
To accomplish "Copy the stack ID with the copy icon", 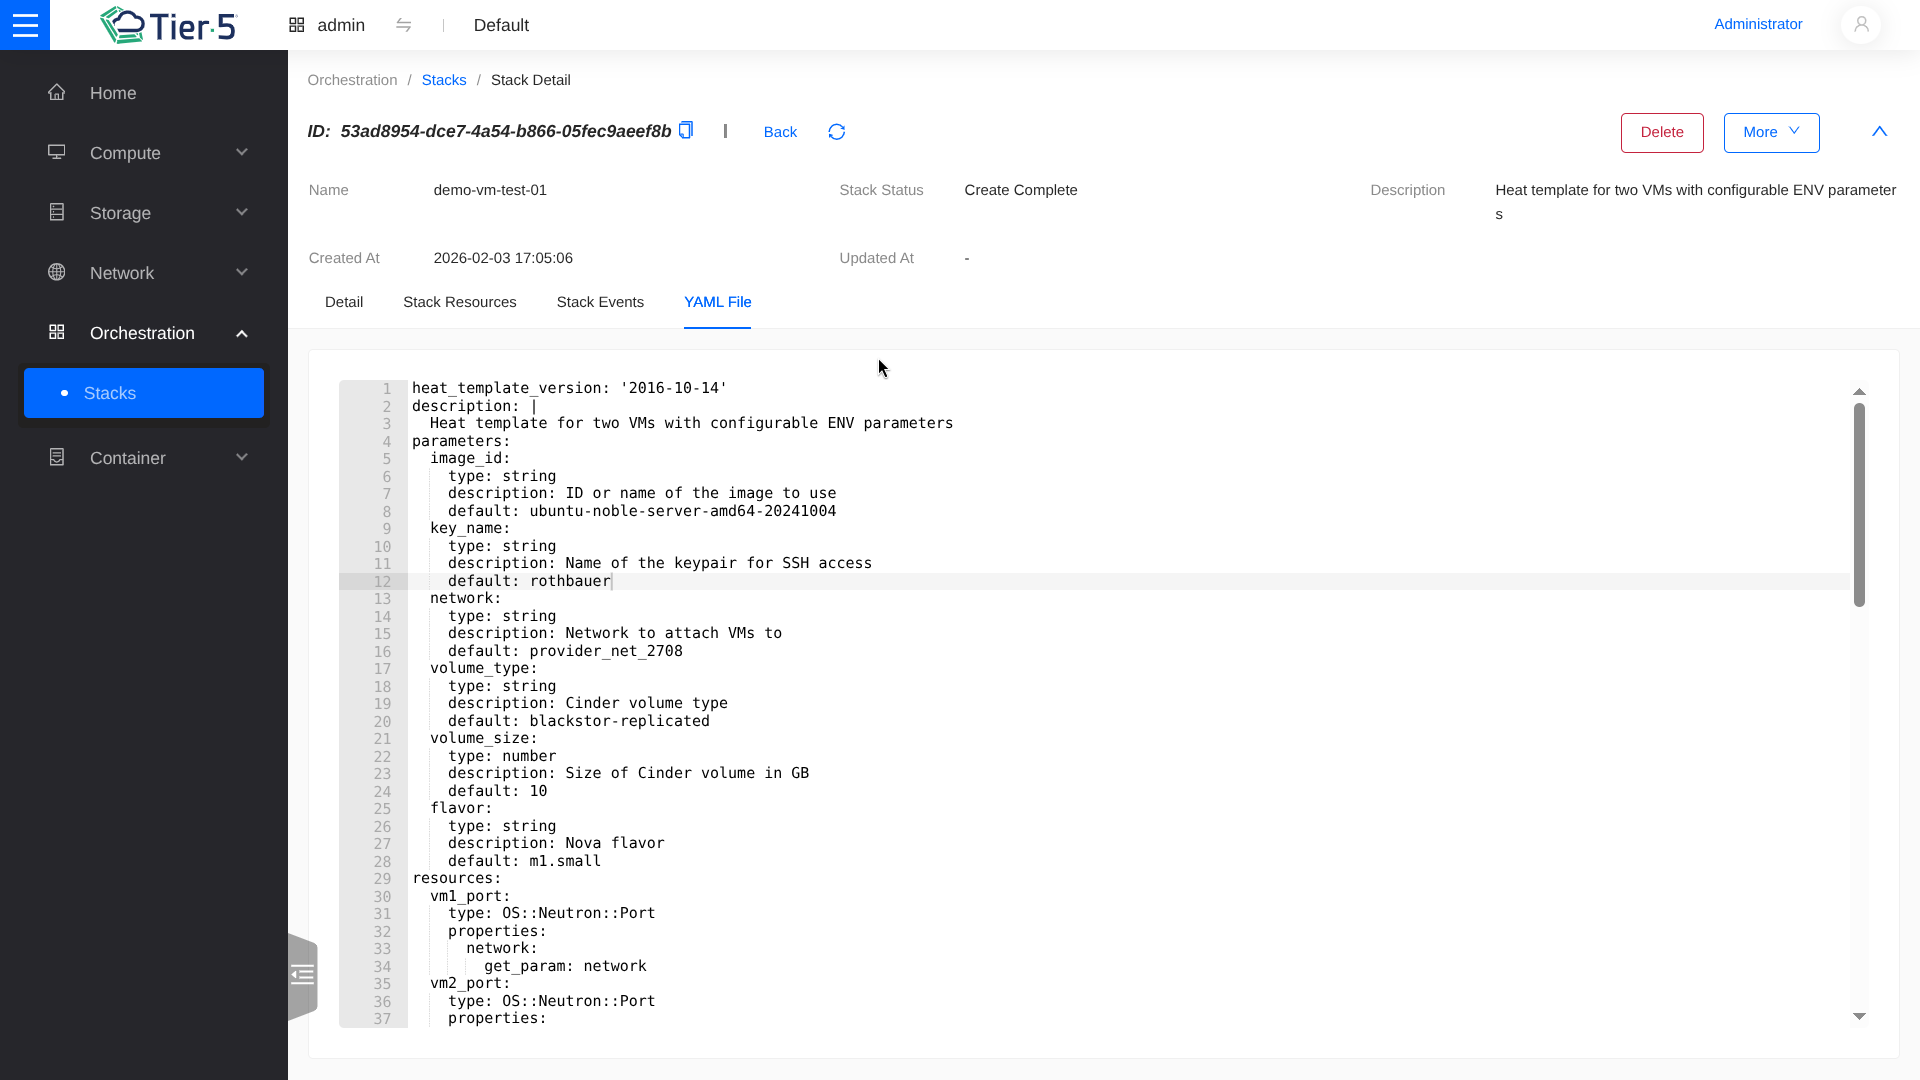I will point(686,130).
